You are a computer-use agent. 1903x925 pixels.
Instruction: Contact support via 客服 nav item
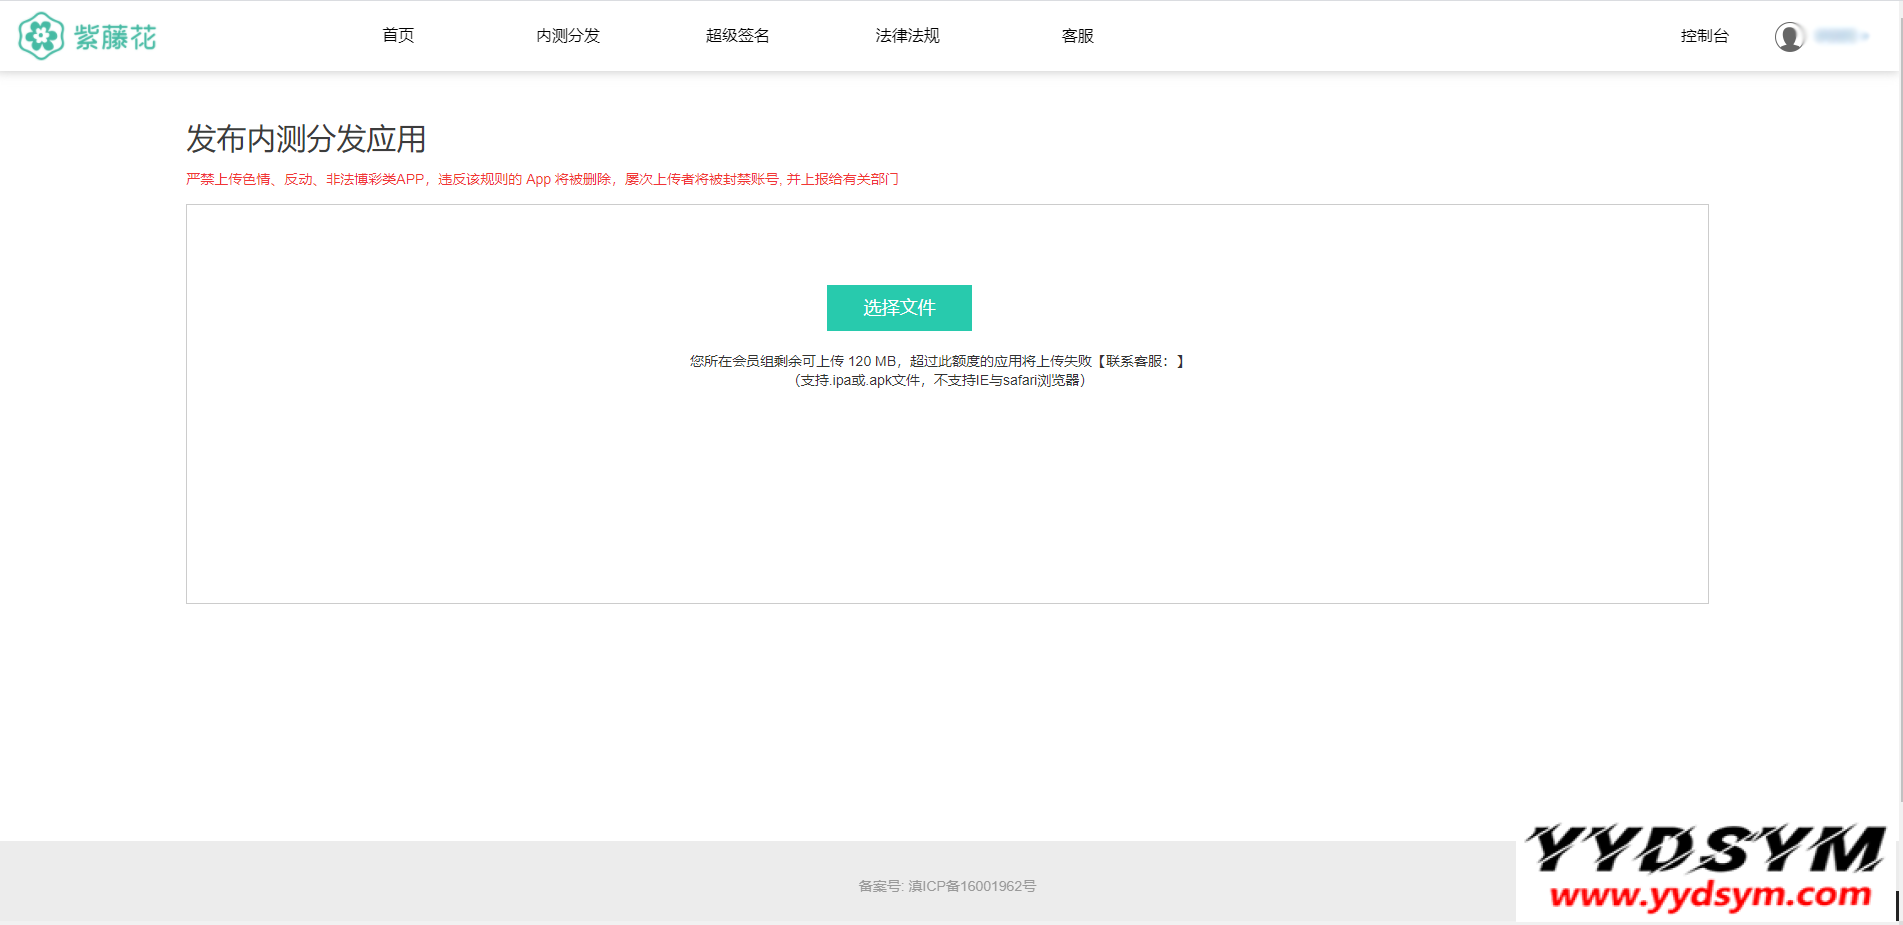(x=1077, y=36)
